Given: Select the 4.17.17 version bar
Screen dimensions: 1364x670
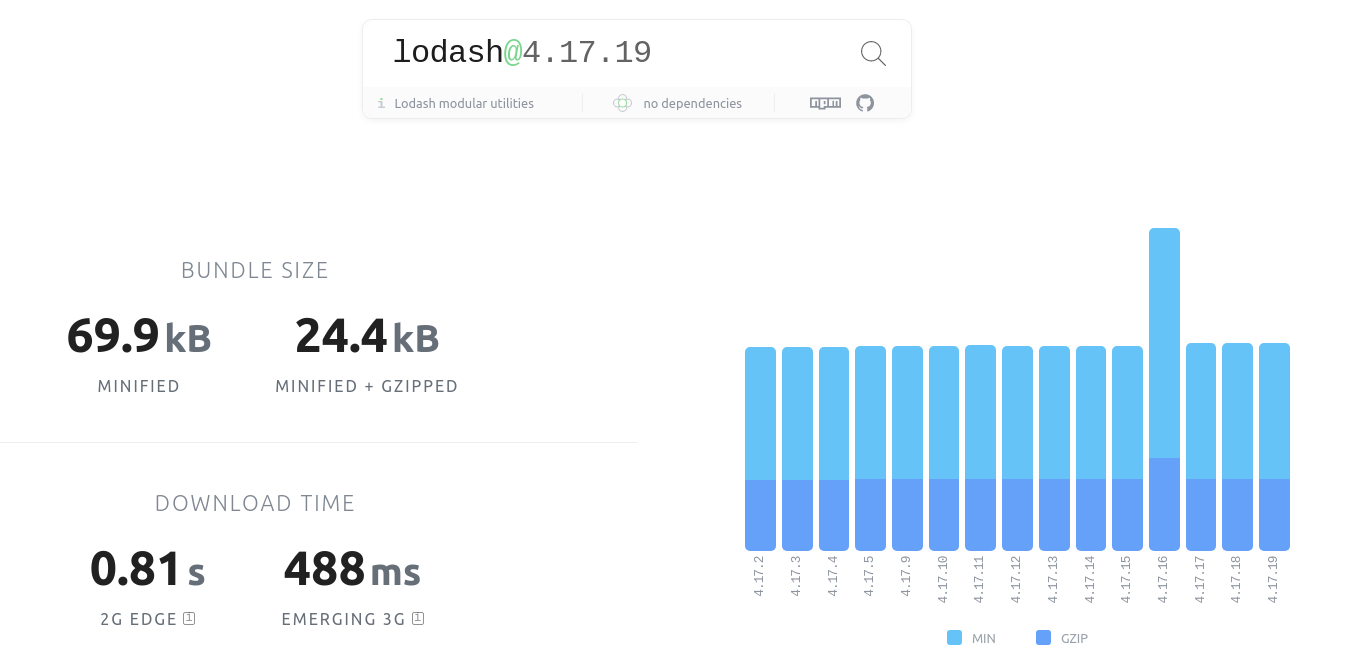Looking at the screenshot, I should (1201, 447).
